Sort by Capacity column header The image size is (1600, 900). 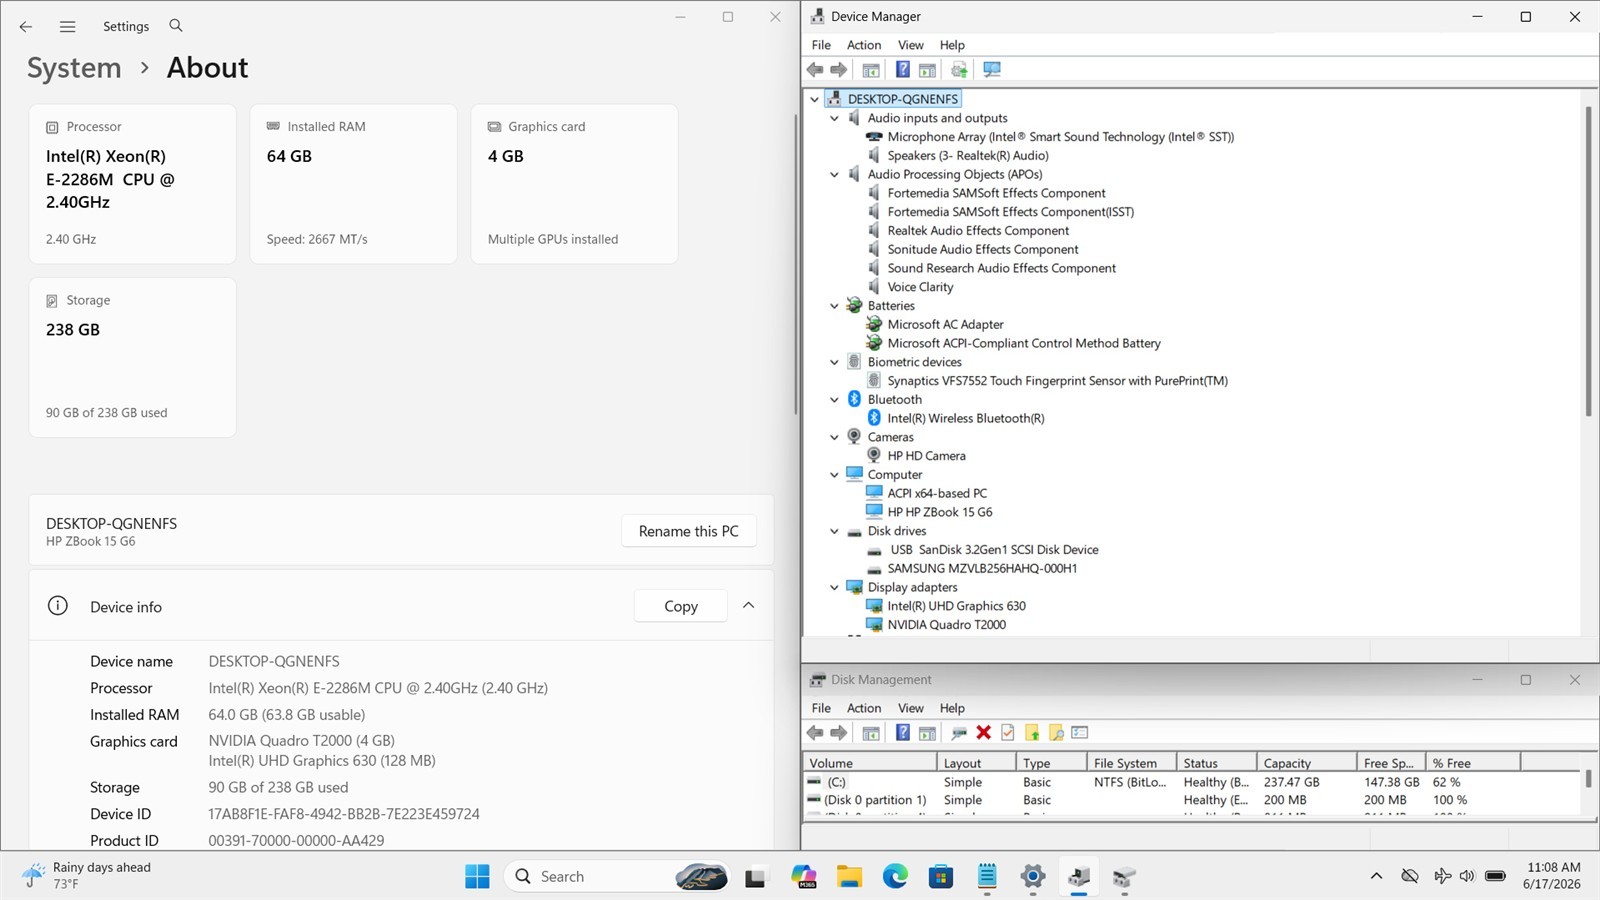point(1306,763)
